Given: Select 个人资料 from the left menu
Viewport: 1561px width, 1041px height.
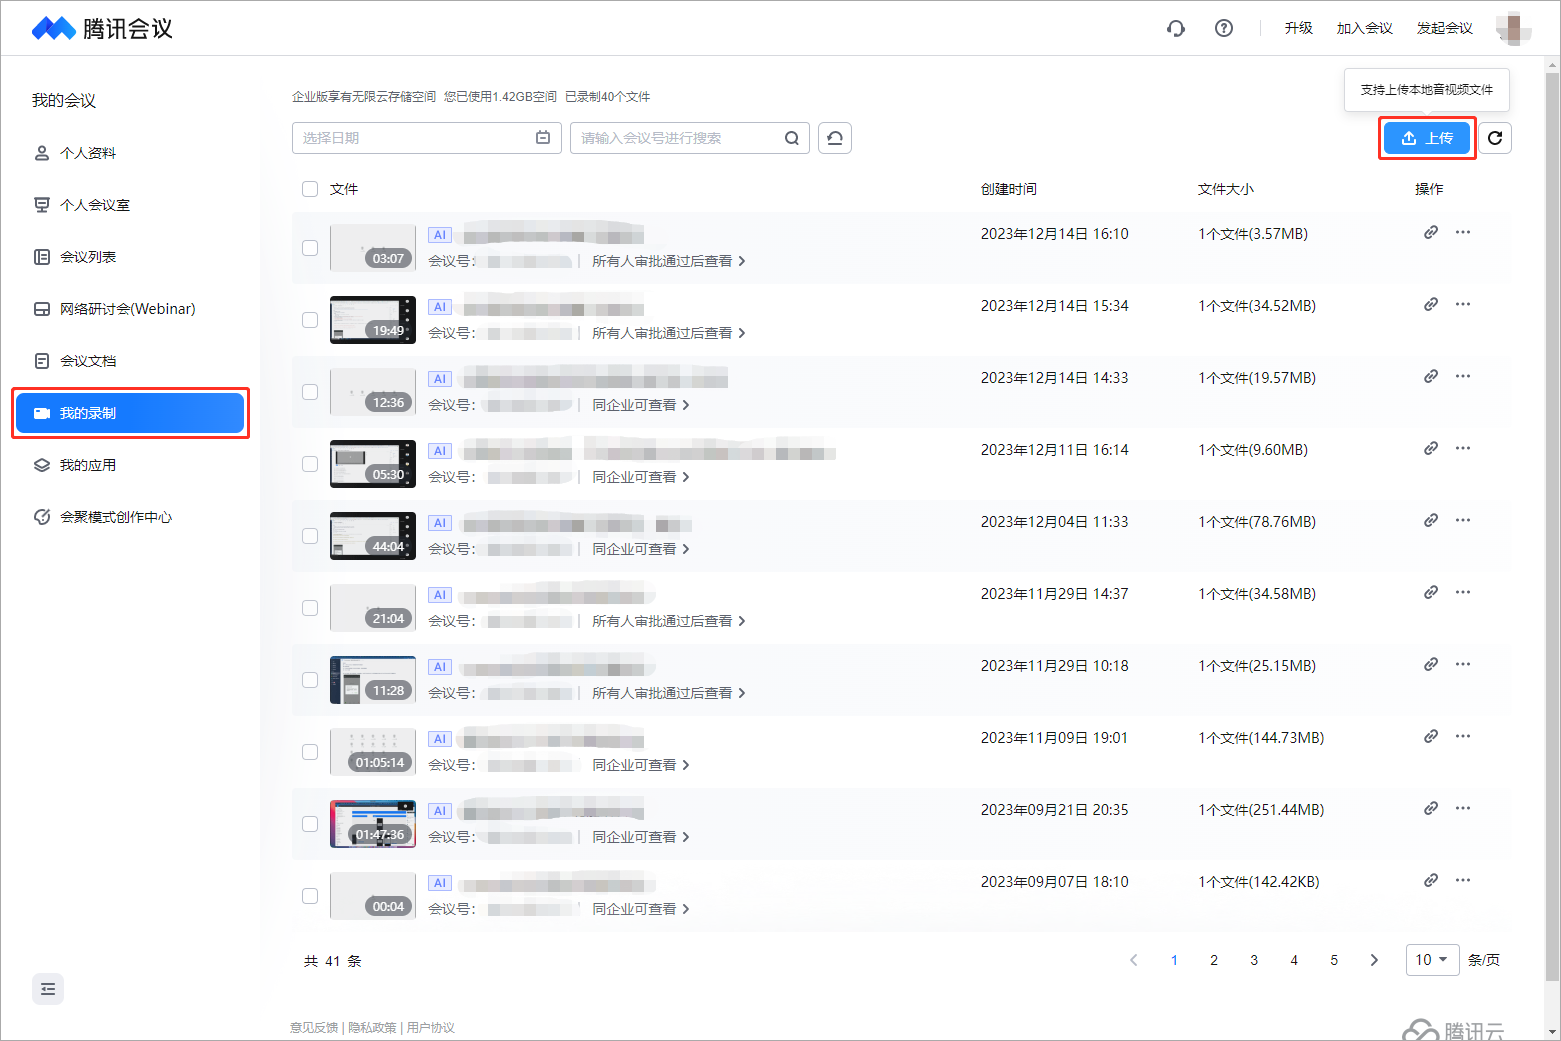Looking at the screenshot, I should (x=88, y=153).
